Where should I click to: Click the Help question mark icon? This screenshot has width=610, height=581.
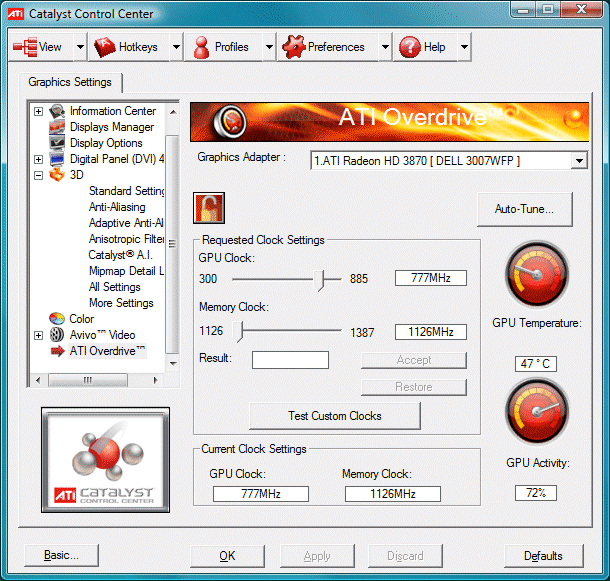(410, 47)
